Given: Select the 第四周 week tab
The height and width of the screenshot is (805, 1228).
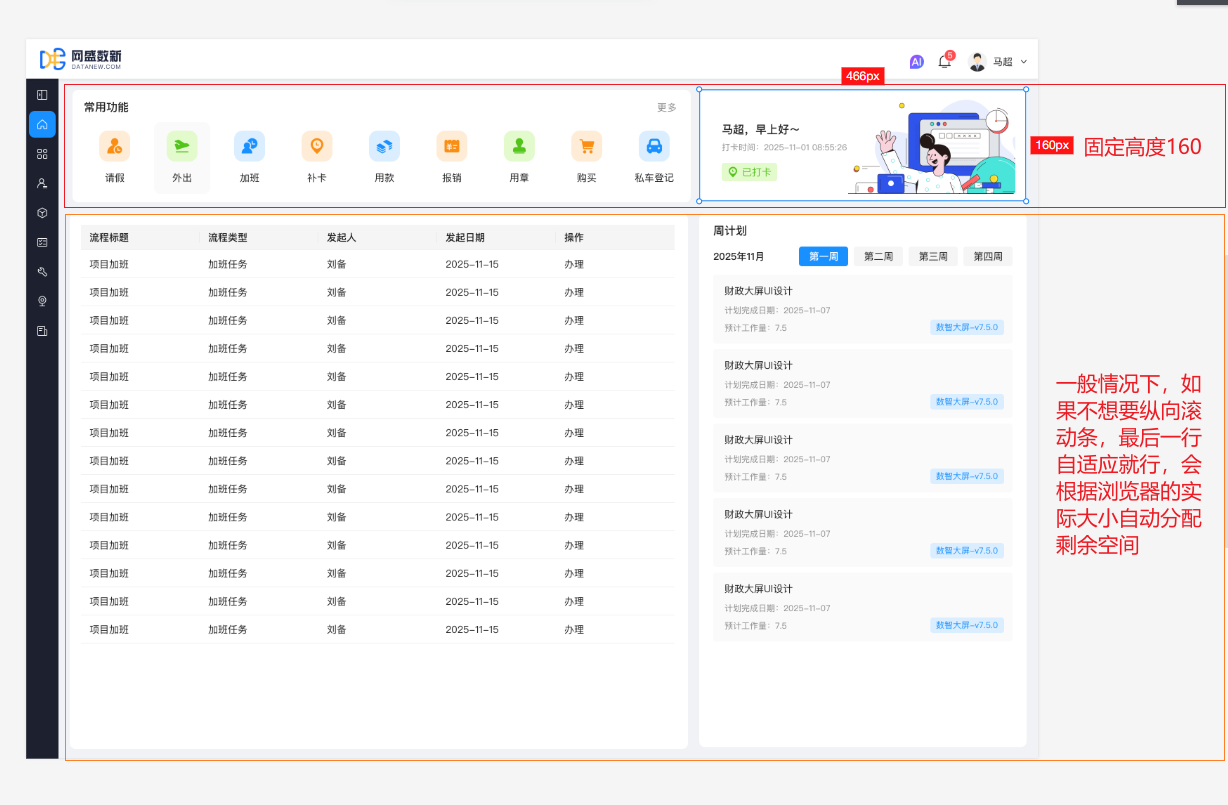Looking at the screenshot, I should (x=988, y=257).
